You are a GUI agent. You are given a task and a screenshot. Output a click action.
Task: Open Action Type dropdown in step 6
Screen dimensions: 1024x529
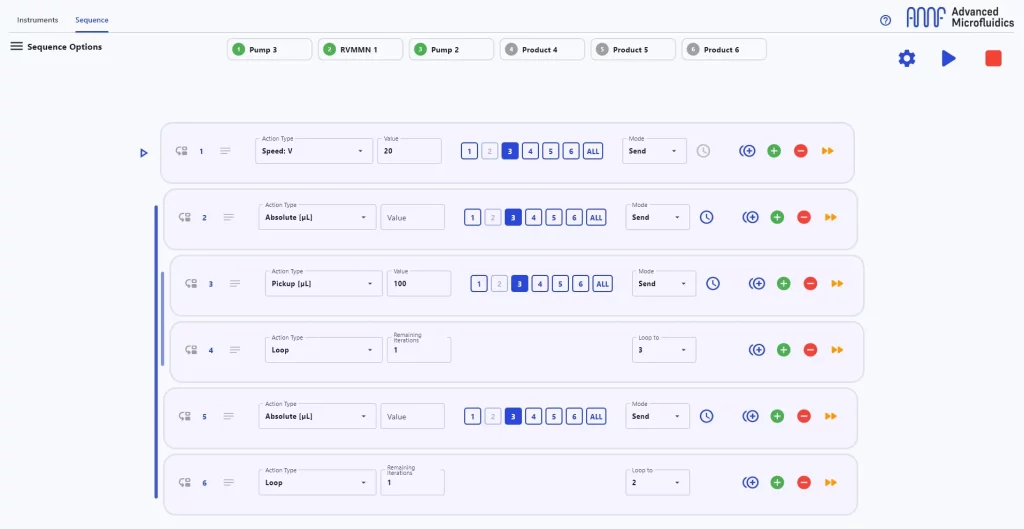tap(317, 483)
